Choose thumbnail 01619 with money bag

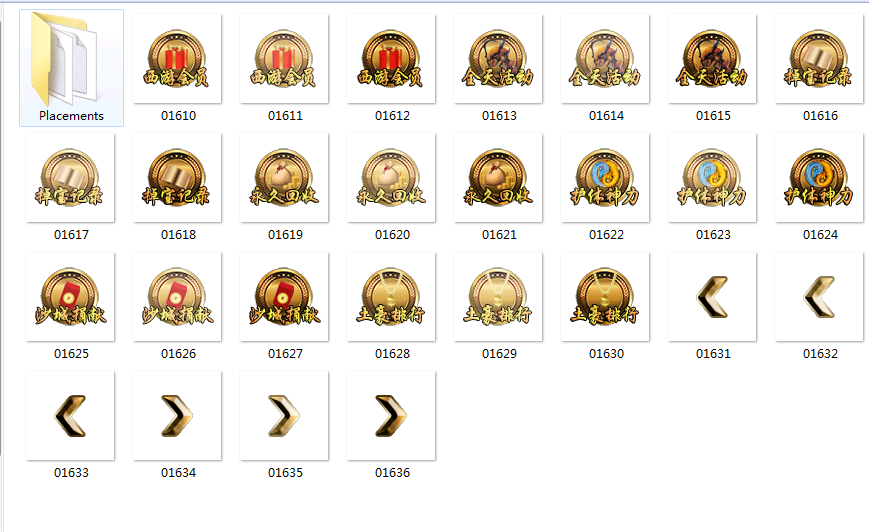[x=284, y=178]
